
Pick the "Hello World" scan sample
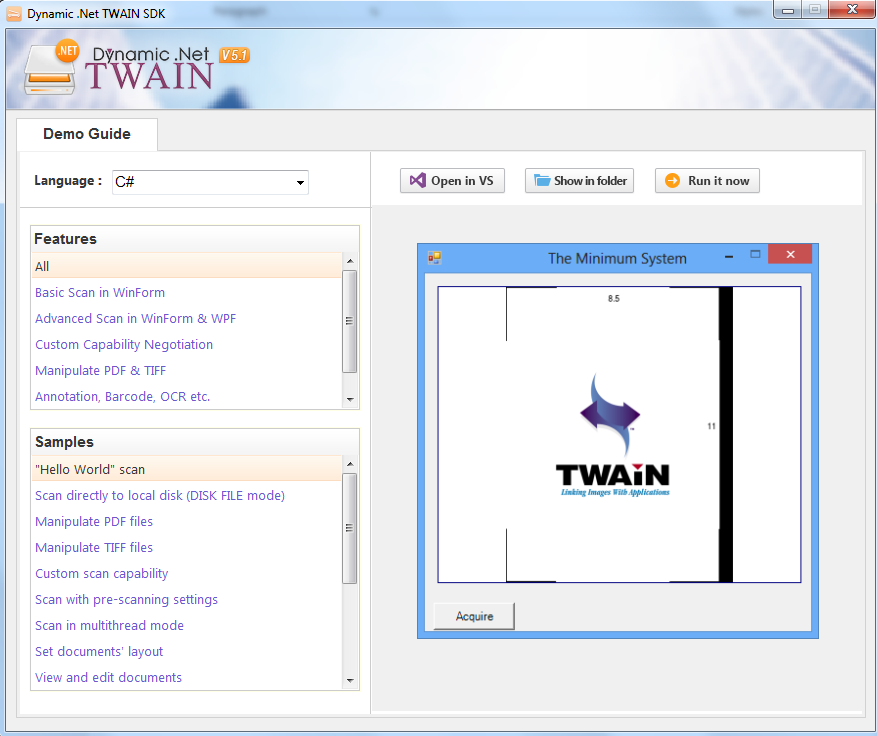(90, 469)
